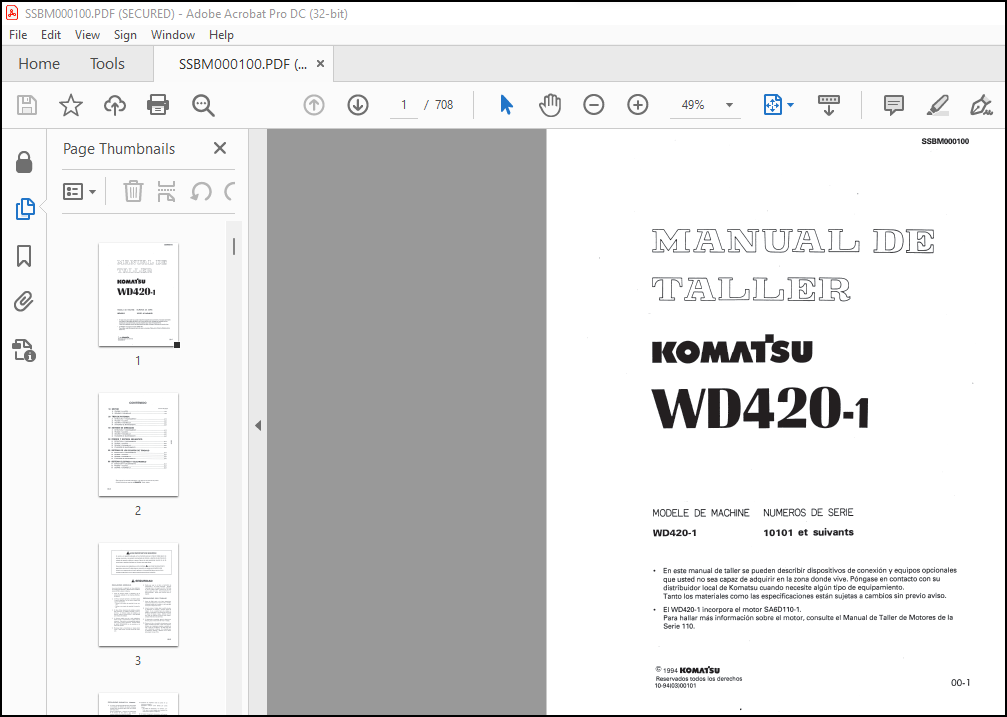Click the 49% zoom value field
Viewport: 1007px width, 717px height.
[x=693, y=105]
